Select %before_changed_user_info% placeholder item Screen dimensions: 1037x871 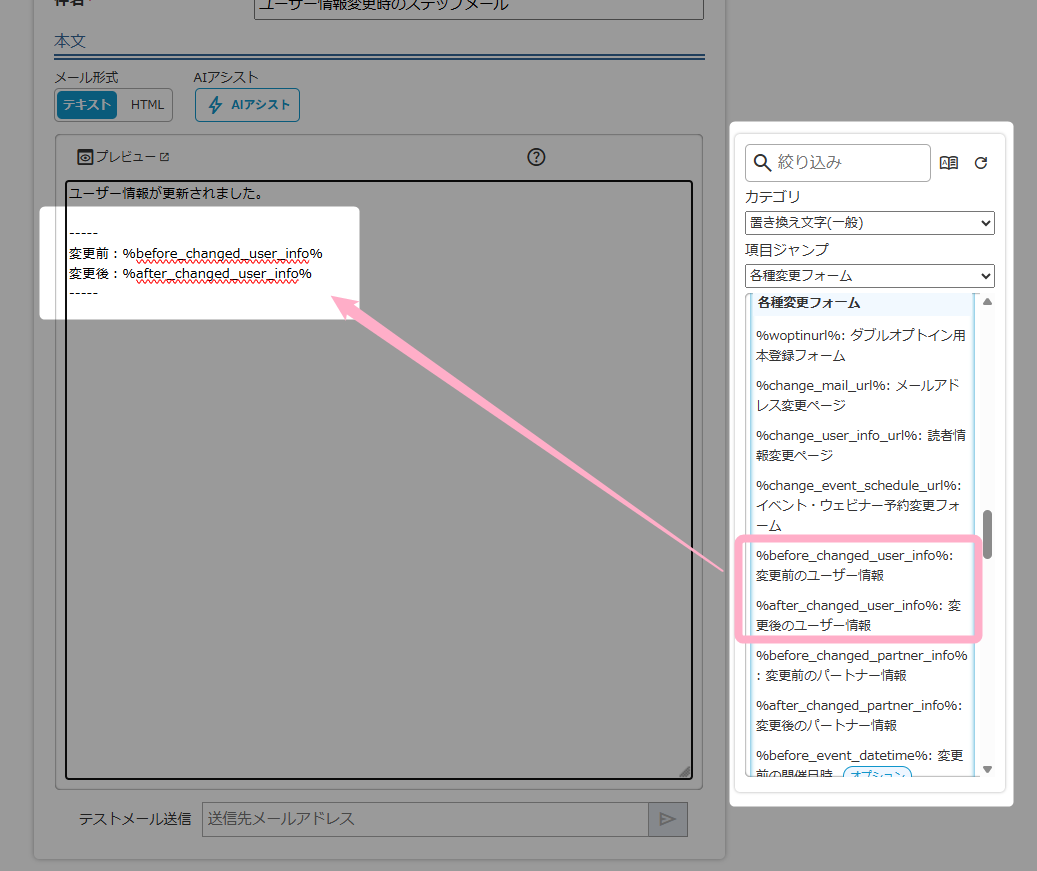click(x=859, y=565)
